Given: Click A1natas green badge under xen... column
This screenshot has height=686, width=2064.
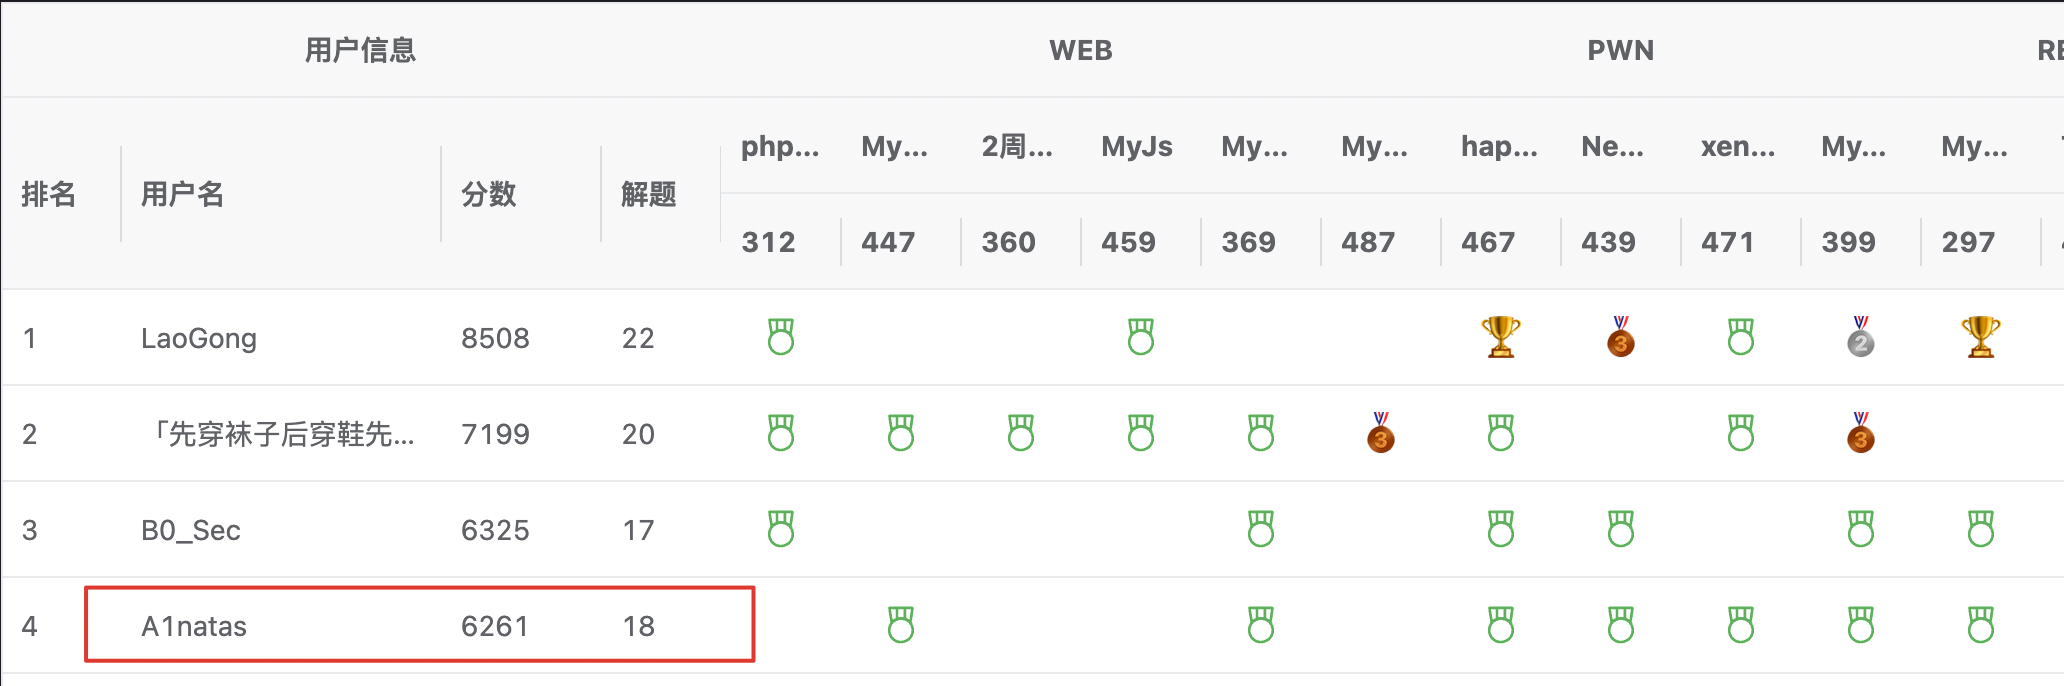Looking at the screenshot, I should click(x=1740, y=625).
